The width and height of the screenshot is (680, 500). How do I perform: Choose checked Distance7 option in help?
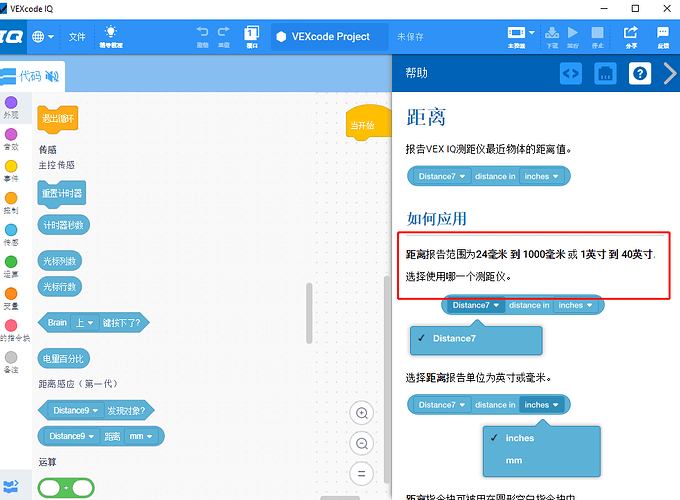(x=476, y=338)
